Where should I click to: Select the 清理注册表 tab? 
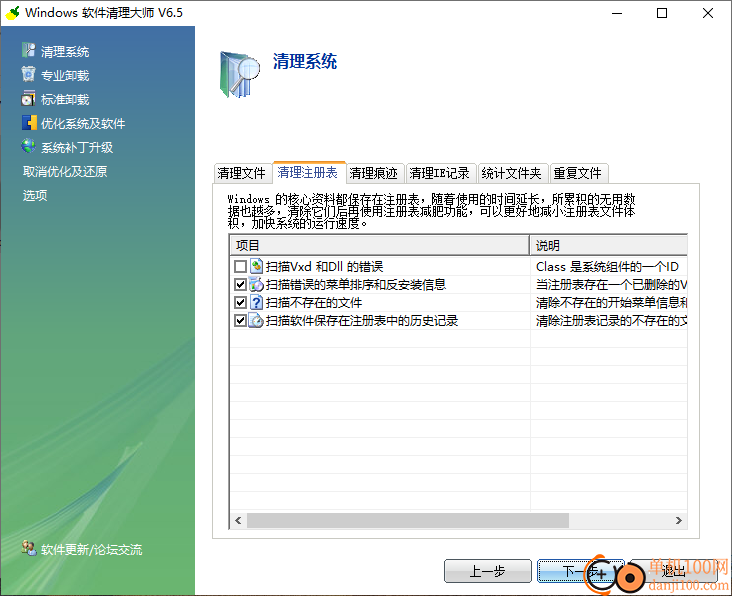(x=309, y=172)
